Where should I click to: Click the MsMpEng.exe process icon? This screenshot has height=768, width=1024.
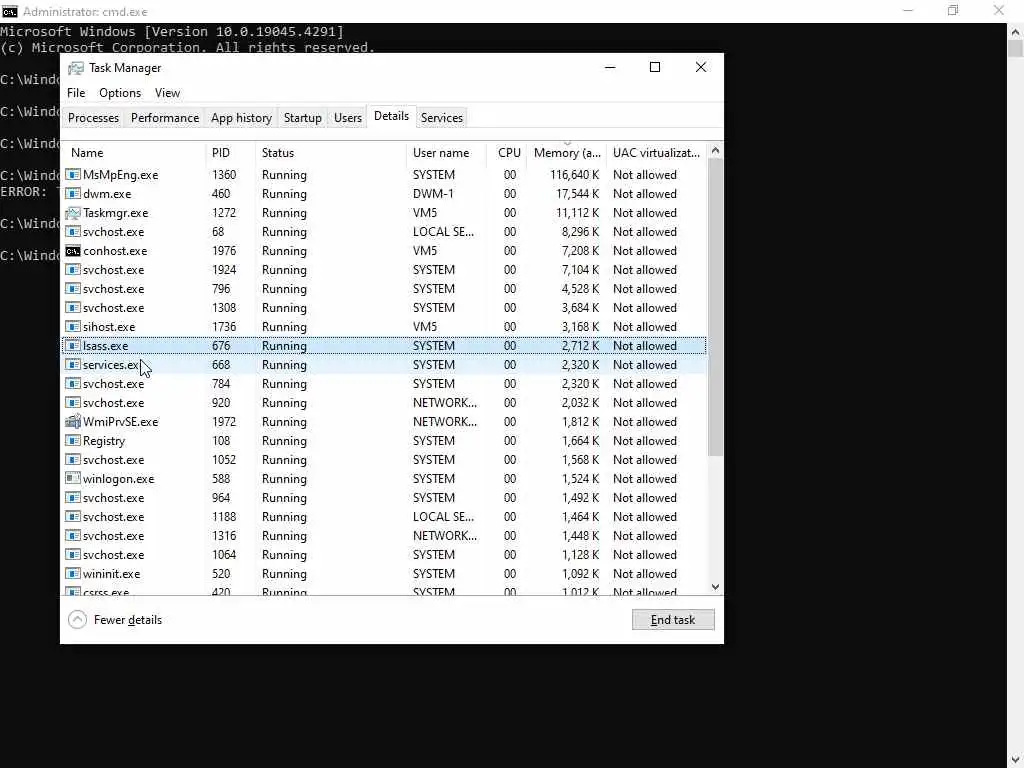point(73,175)
